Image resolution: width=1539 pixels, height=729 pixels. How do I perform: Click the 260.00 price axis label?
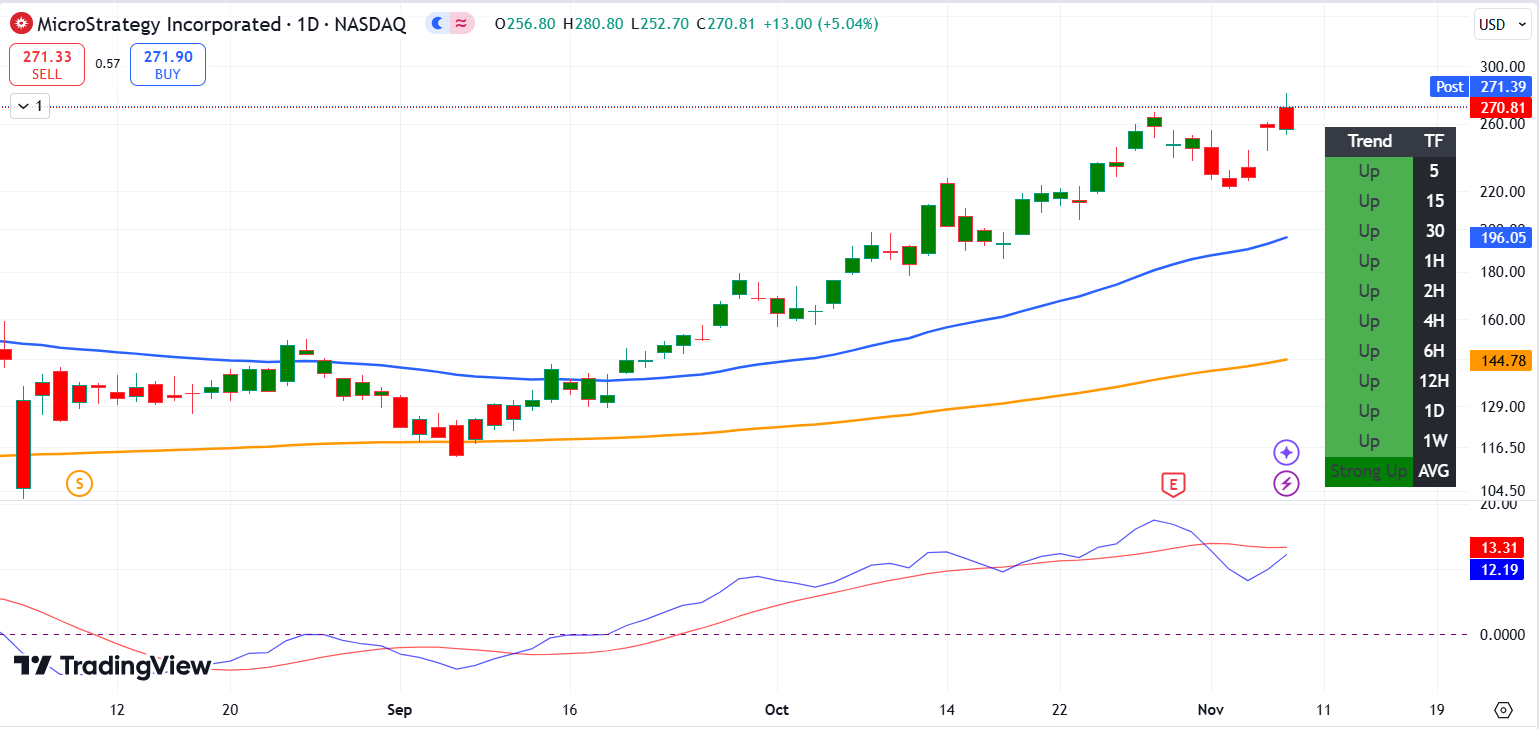[x=1502, y=124]
